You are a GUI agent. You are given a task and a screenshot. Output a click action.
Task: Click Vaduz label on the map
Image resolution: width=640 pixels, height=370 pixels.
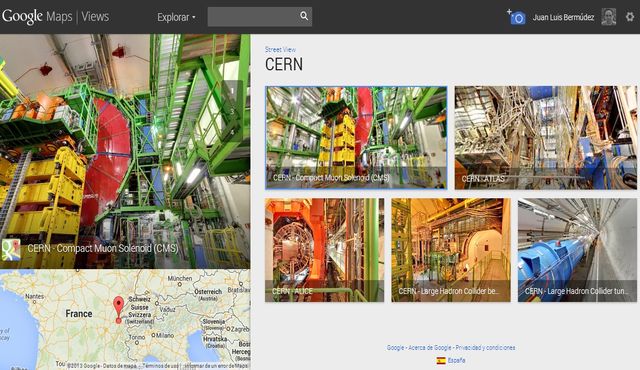167,309
